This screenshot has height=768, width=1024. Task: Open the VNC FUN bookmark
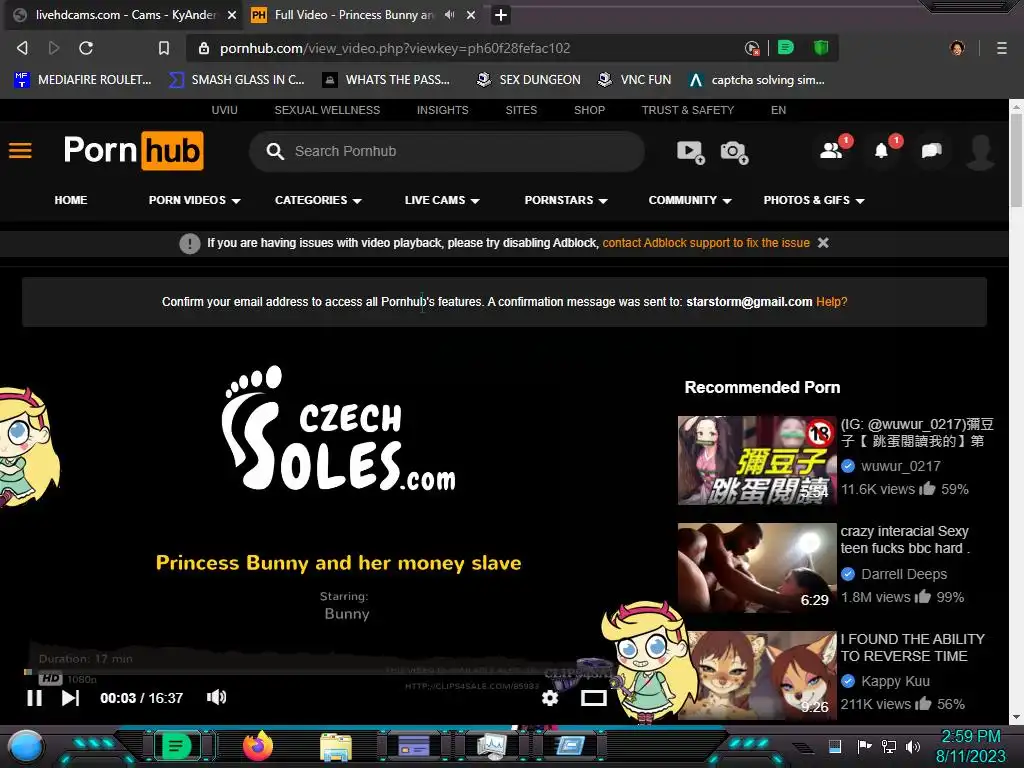[x=635, y=80]
